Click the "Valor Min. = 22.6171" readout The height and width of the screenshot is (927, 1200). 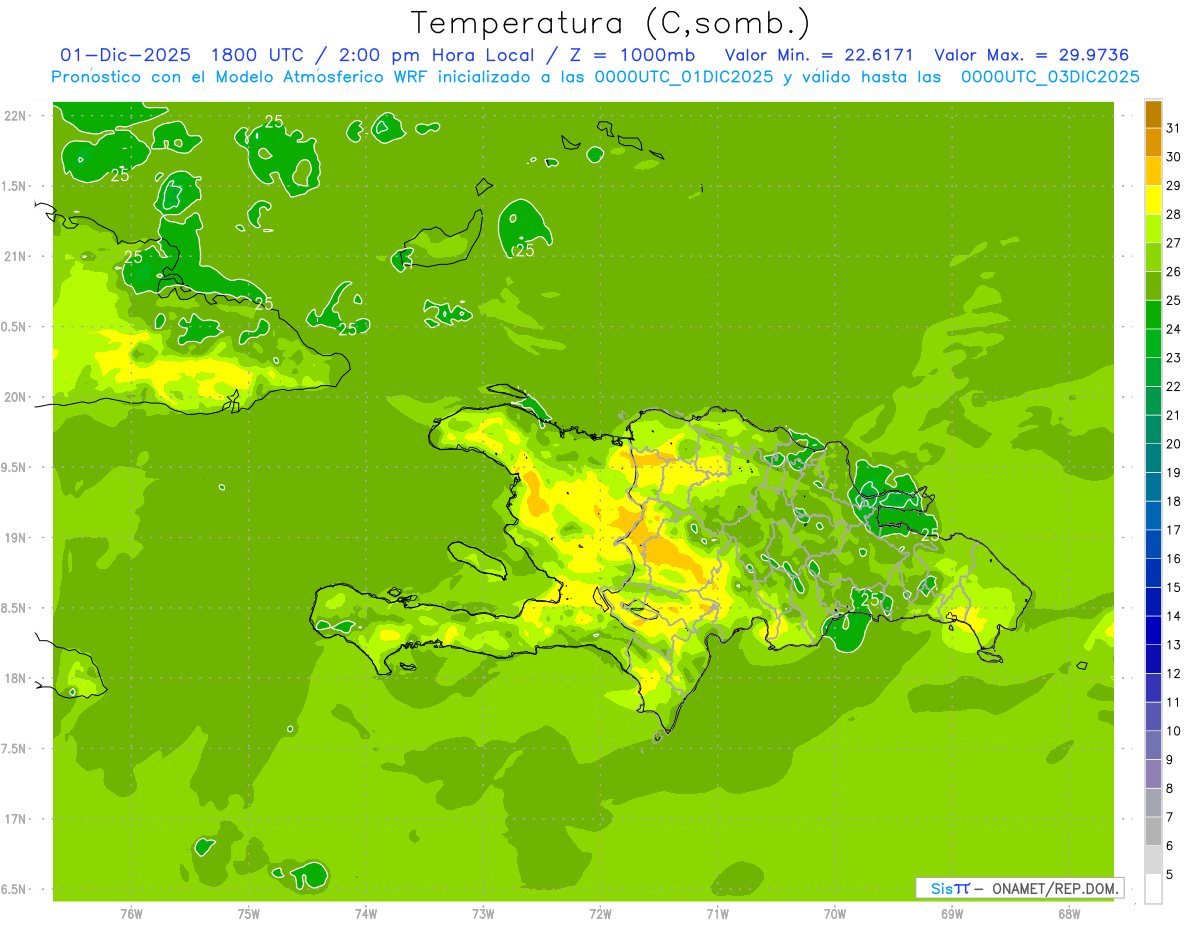(819, 55)
